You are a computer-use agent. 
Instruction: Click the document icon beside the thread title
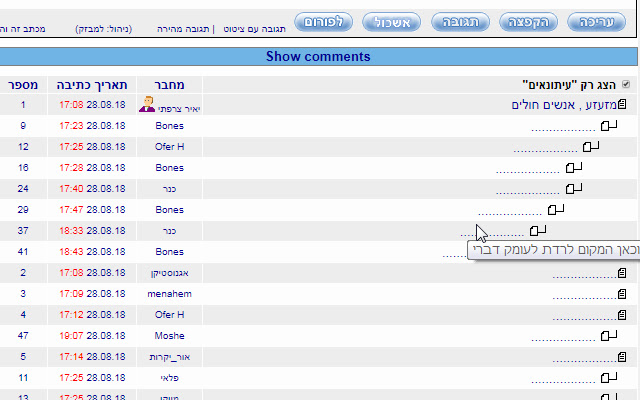(621, 104)
